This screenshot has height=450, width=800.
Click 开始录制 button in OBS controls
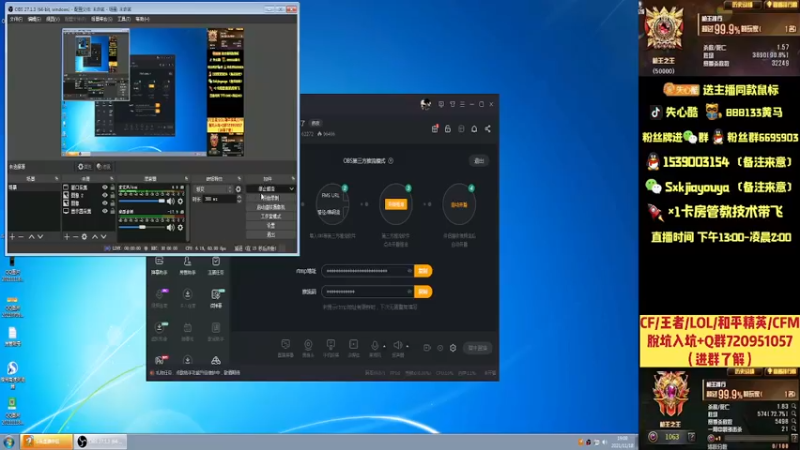tap(270, 198)
